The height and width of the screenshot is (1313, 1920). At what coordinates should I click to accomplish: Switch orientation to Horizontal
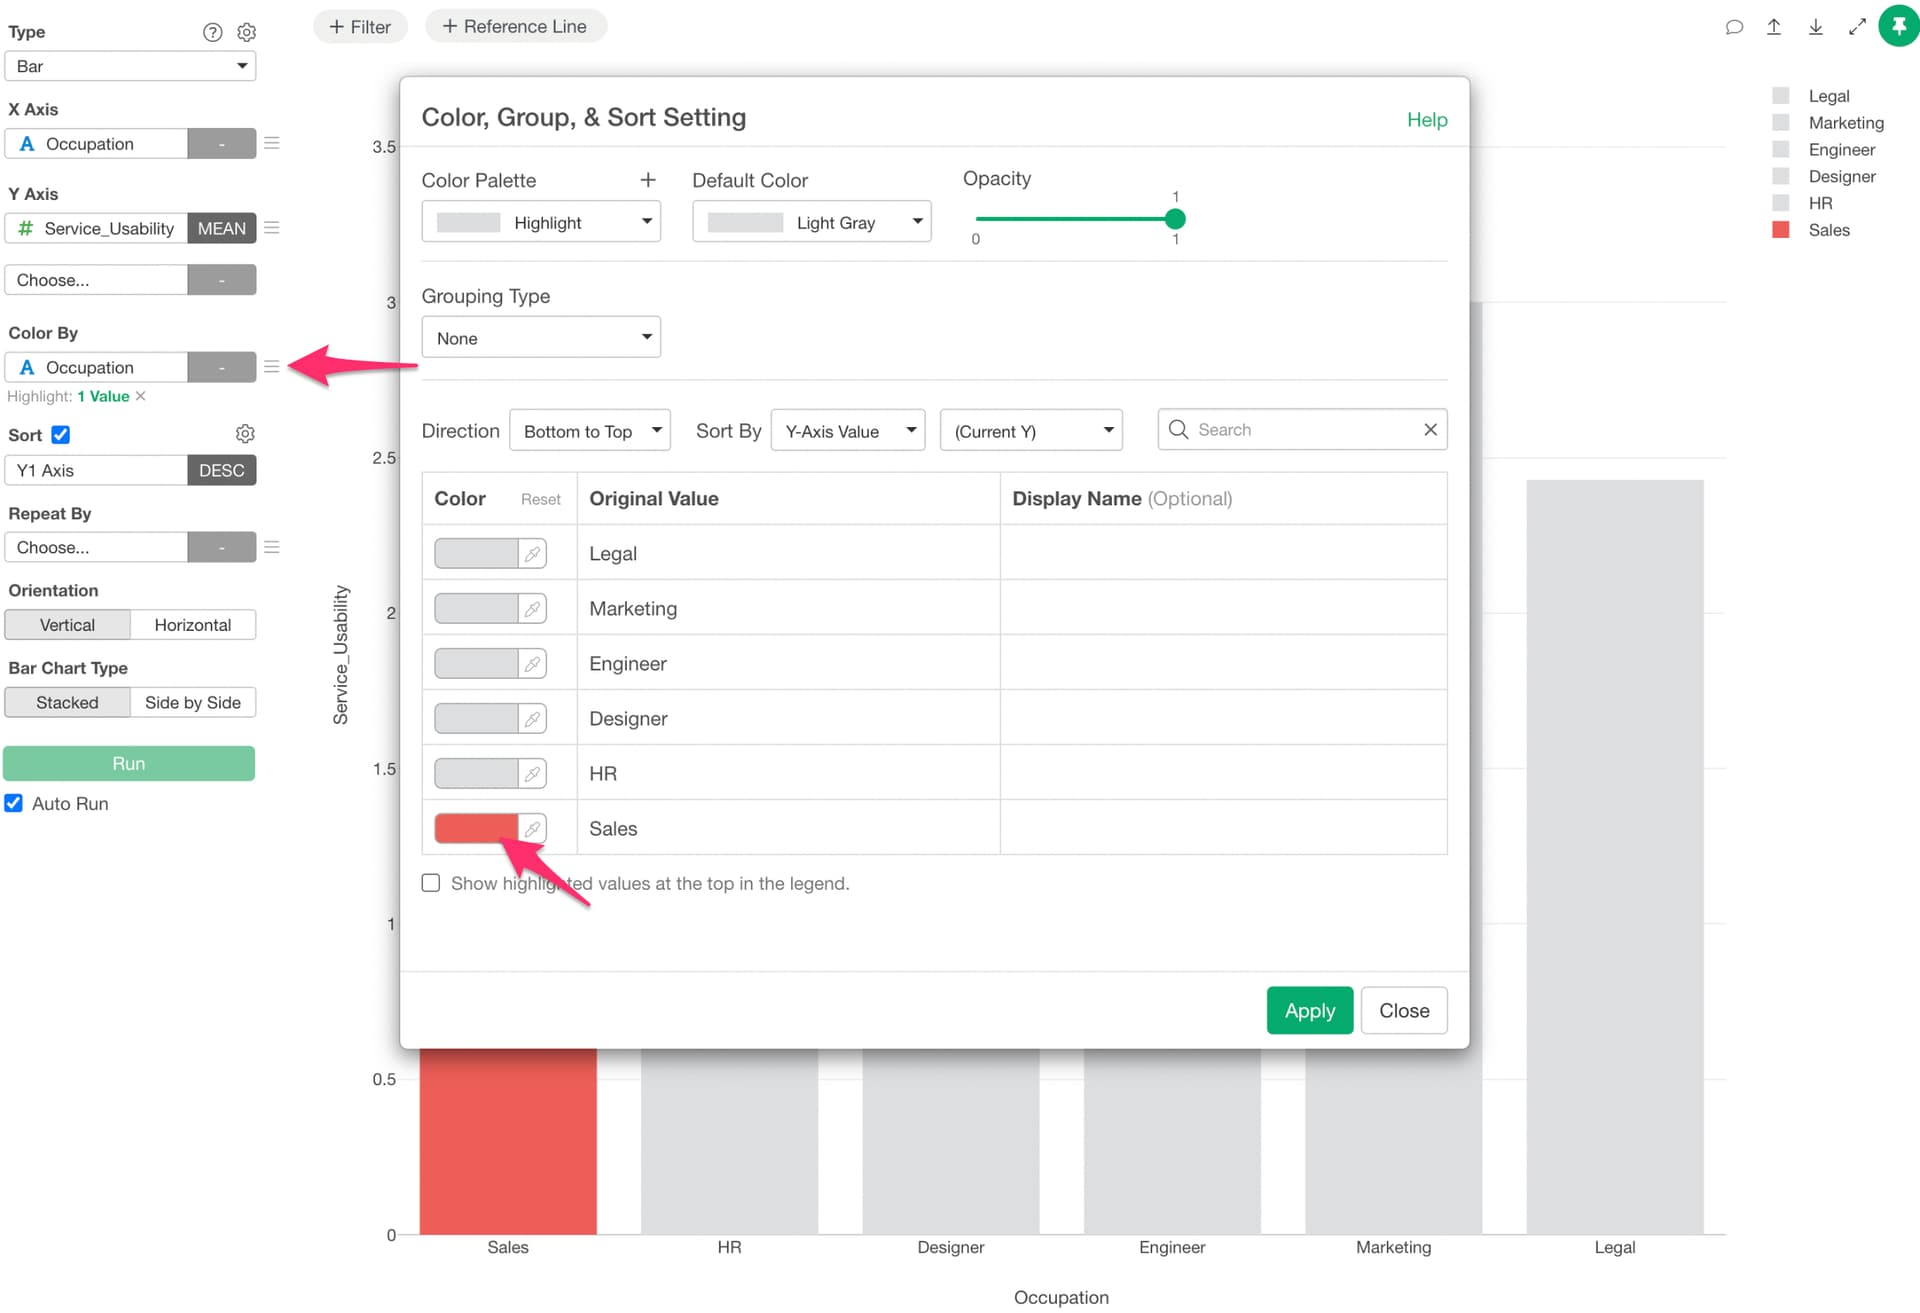(192, 625)
